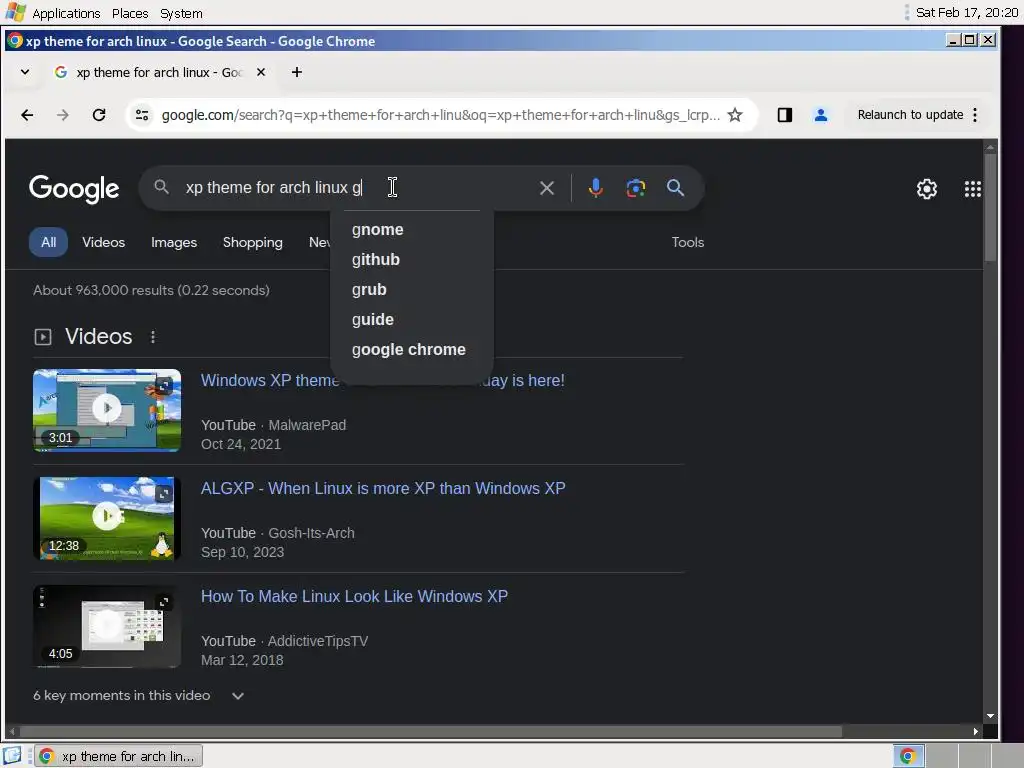Click the Chrome address bar URL
Viewport: 1024px width, 768px height.
[440, 115]
